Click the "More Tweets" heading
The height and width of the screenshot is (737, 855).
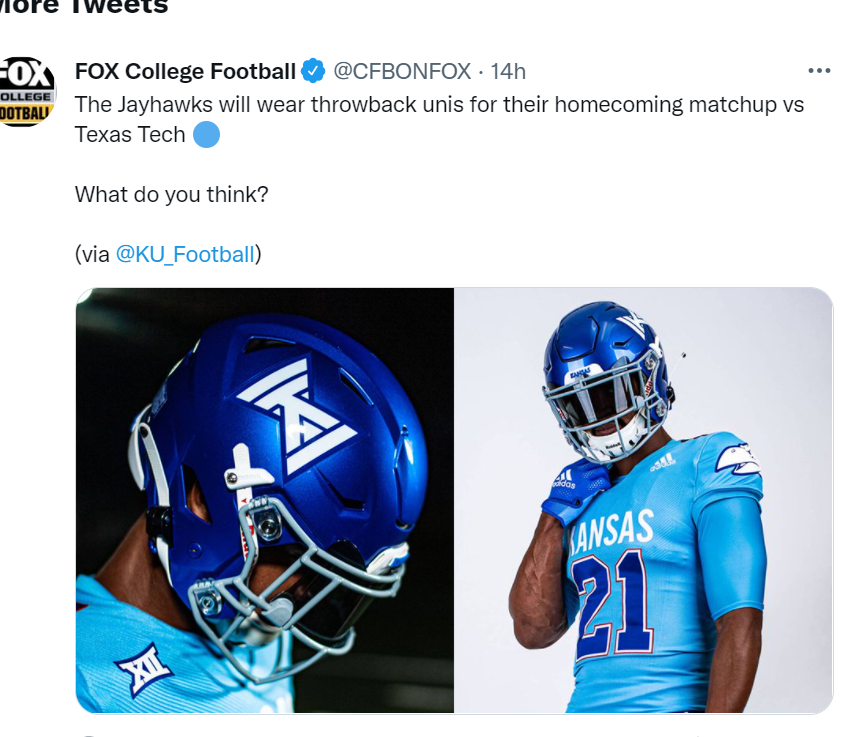tap(85, 8)
